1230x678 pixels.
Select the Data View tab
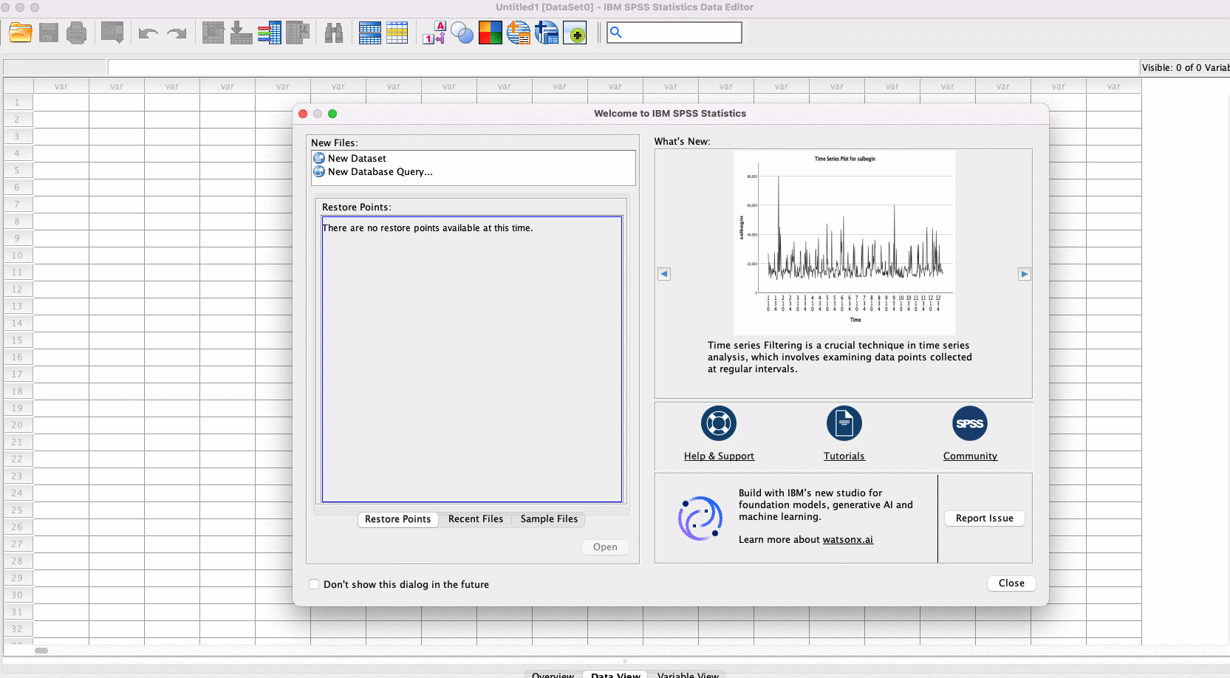(615, 676)
